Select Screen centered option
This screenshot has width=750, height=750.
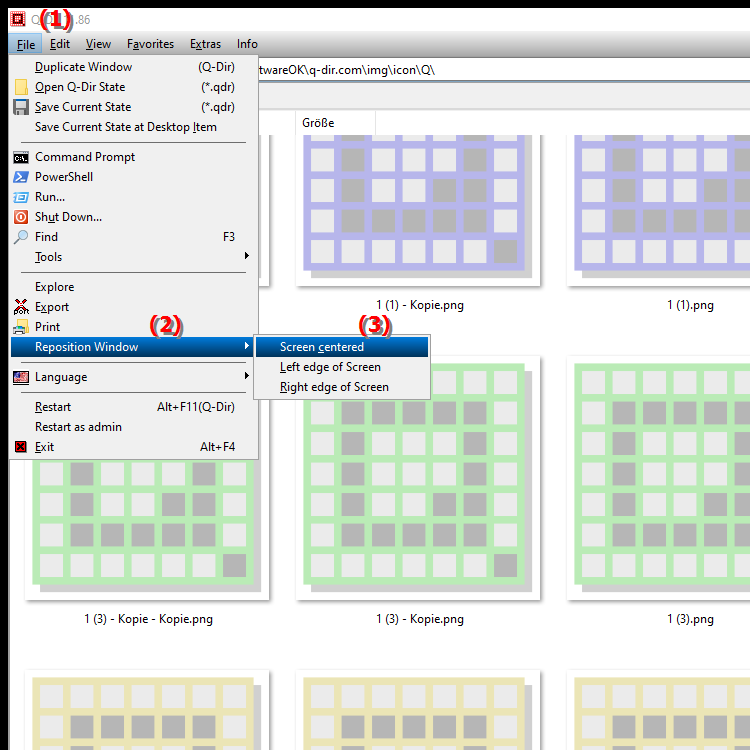tap(342, 347)
